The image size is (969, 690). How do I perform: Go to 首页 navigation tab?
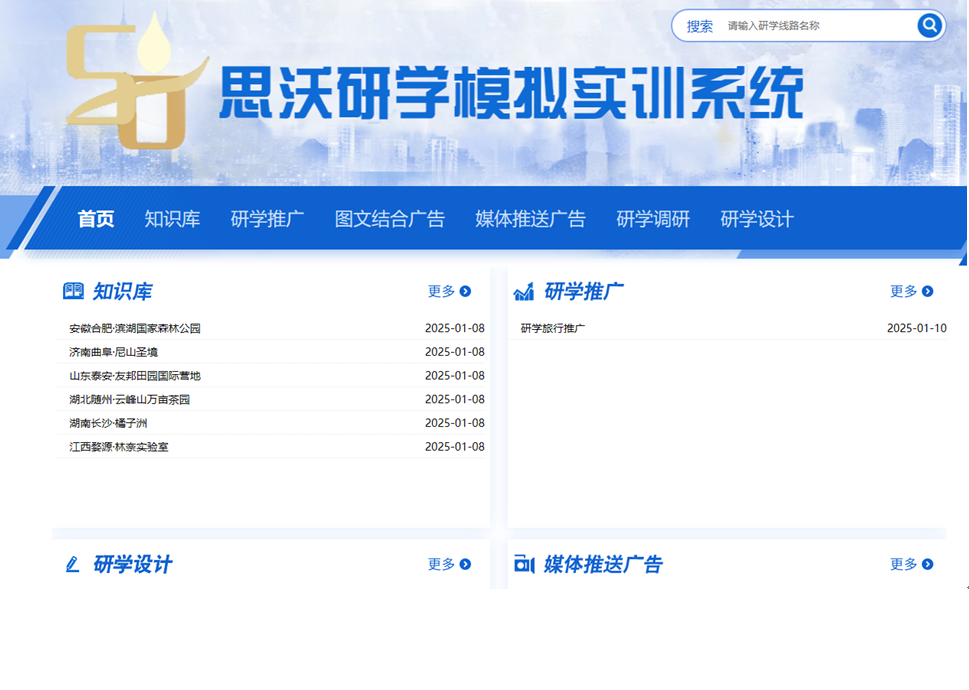tap(96, 219)
